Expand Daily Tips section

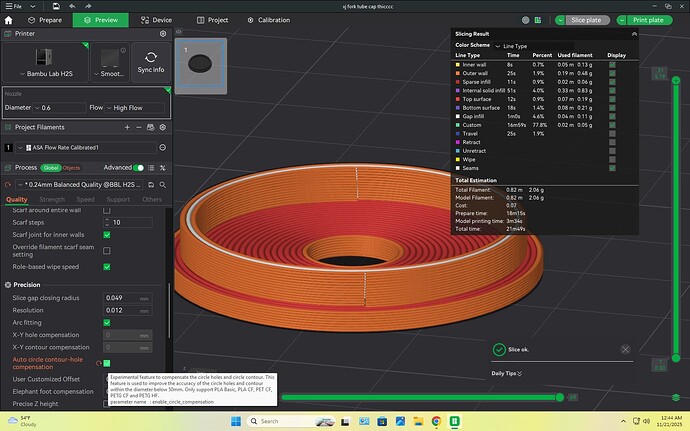506,373
